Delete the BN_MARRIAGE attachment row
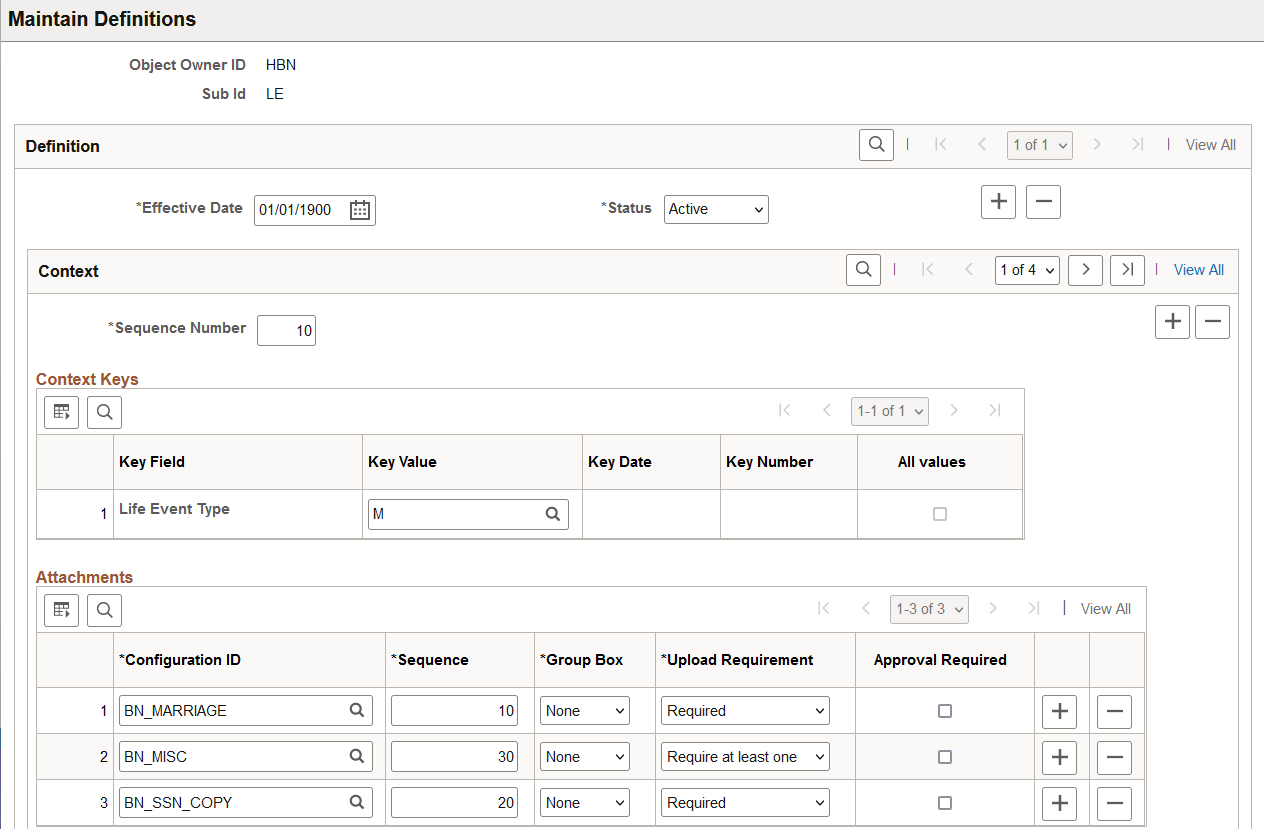This screenshot has height=829, width=1264. pyautogui.click(x=1114, y=712)
